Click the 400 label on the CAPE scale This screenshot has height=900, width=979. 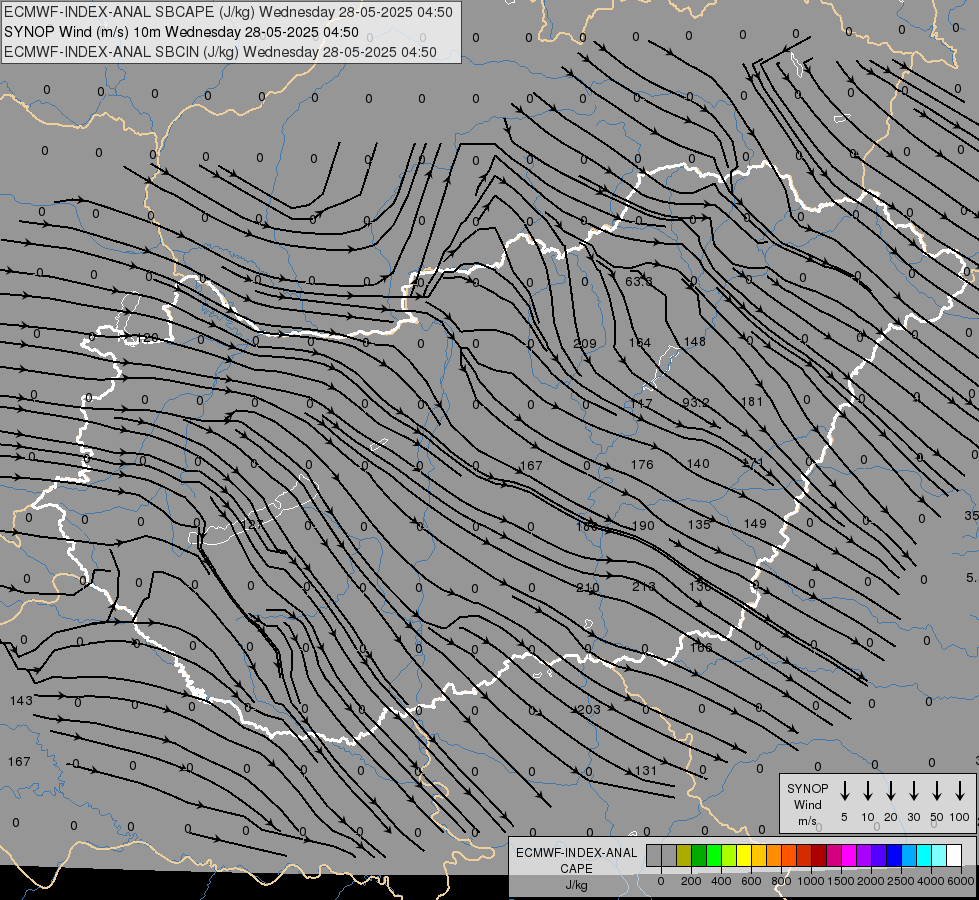click(721, 881)
